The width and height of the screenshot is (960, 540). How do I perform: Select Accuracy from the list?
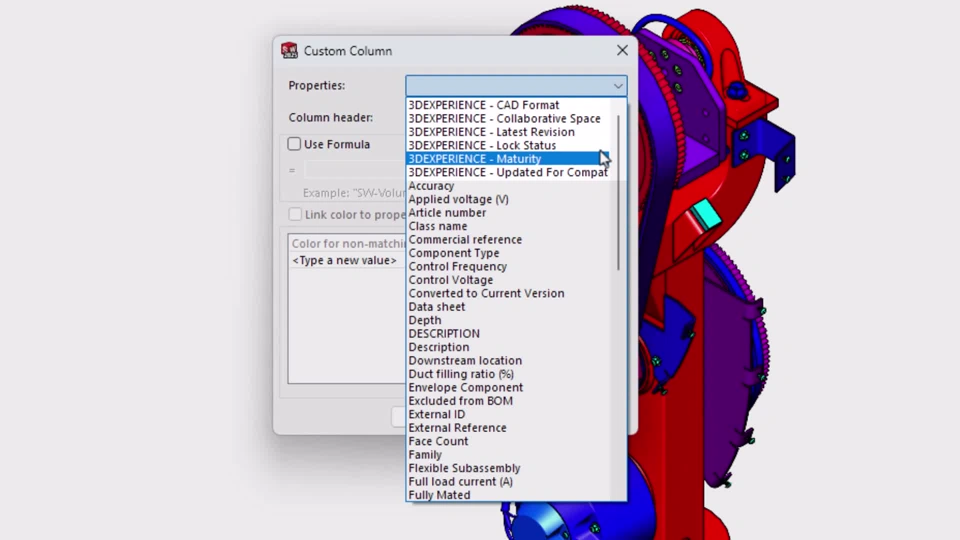coord(508,186)
